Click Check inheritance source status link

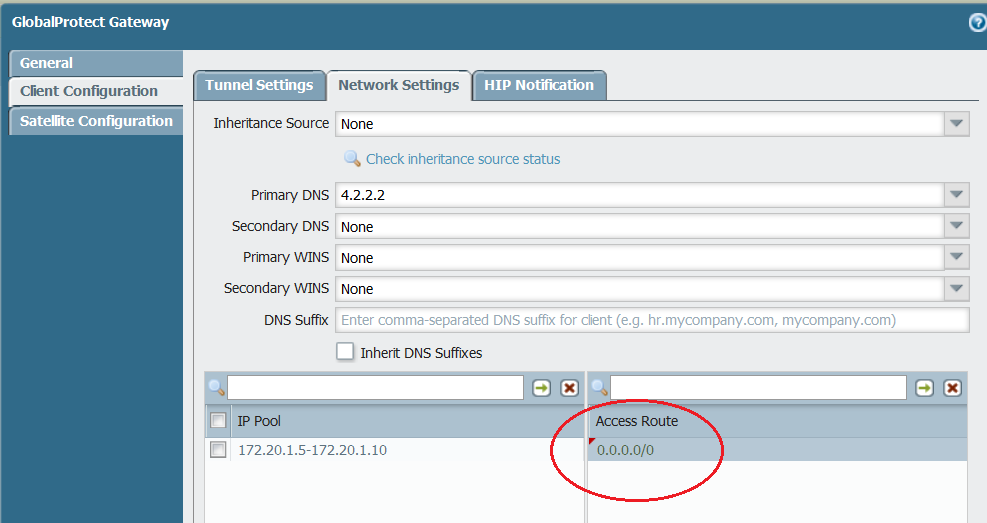point(463,159)
